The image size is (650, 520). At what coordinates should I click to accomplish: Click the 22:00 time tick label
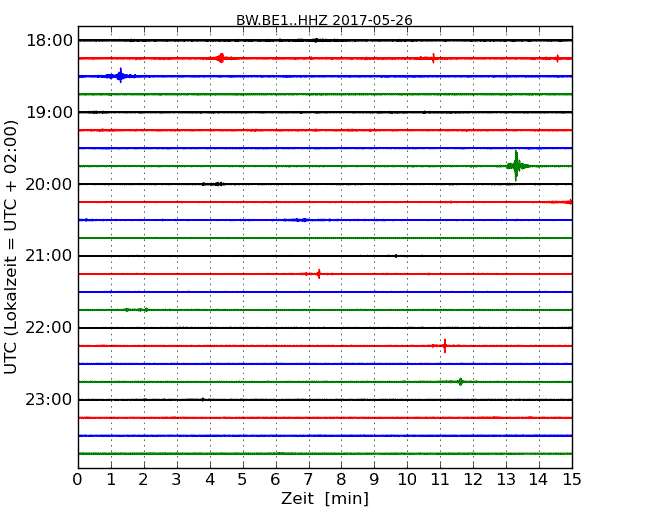click(49, 328)
